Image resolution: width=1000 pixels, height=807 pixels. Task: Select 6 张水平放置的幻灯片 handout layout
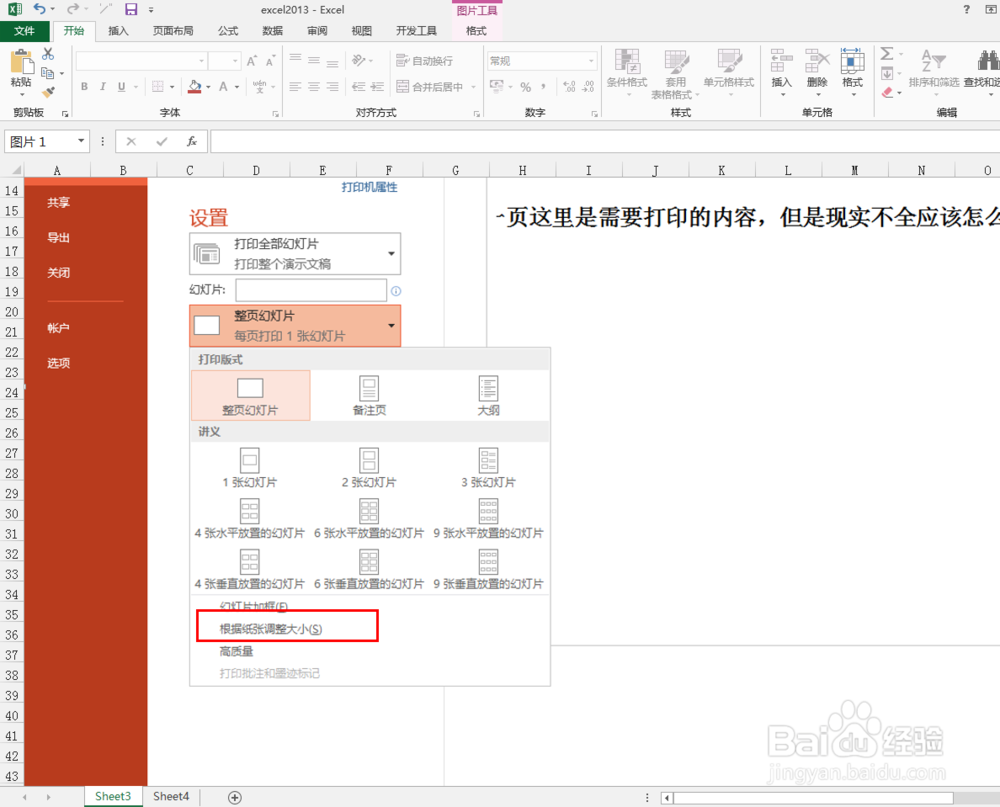pos(369,519)
